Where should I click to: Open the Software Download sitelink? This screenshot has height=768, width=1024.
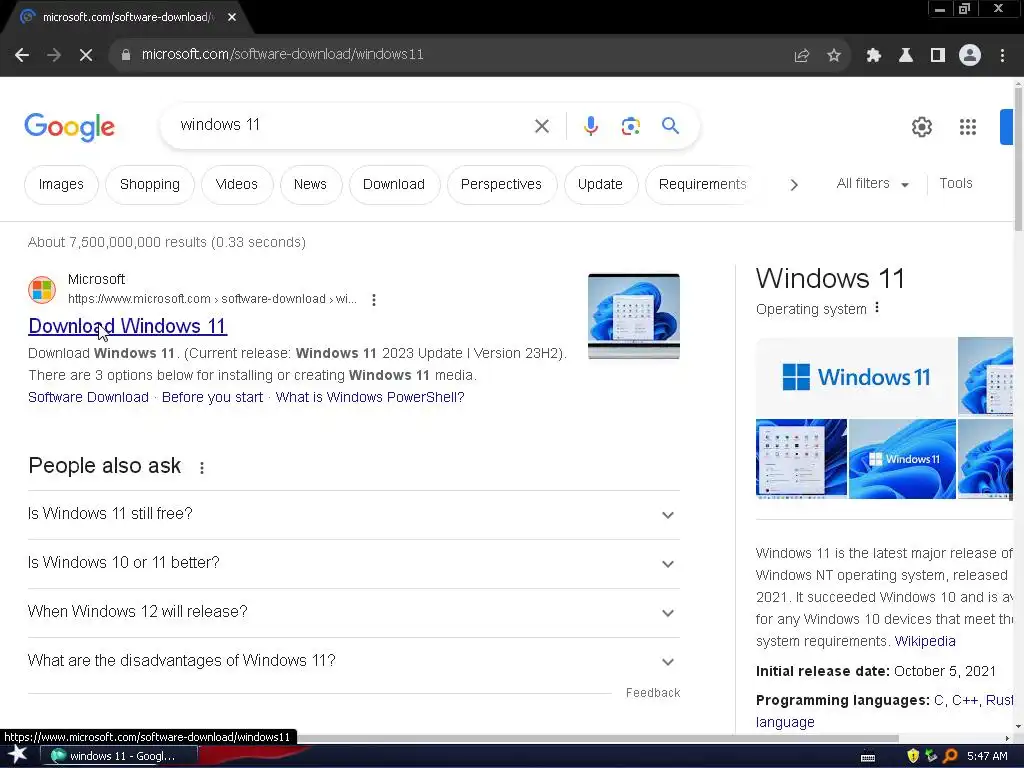tap(88, 397)
